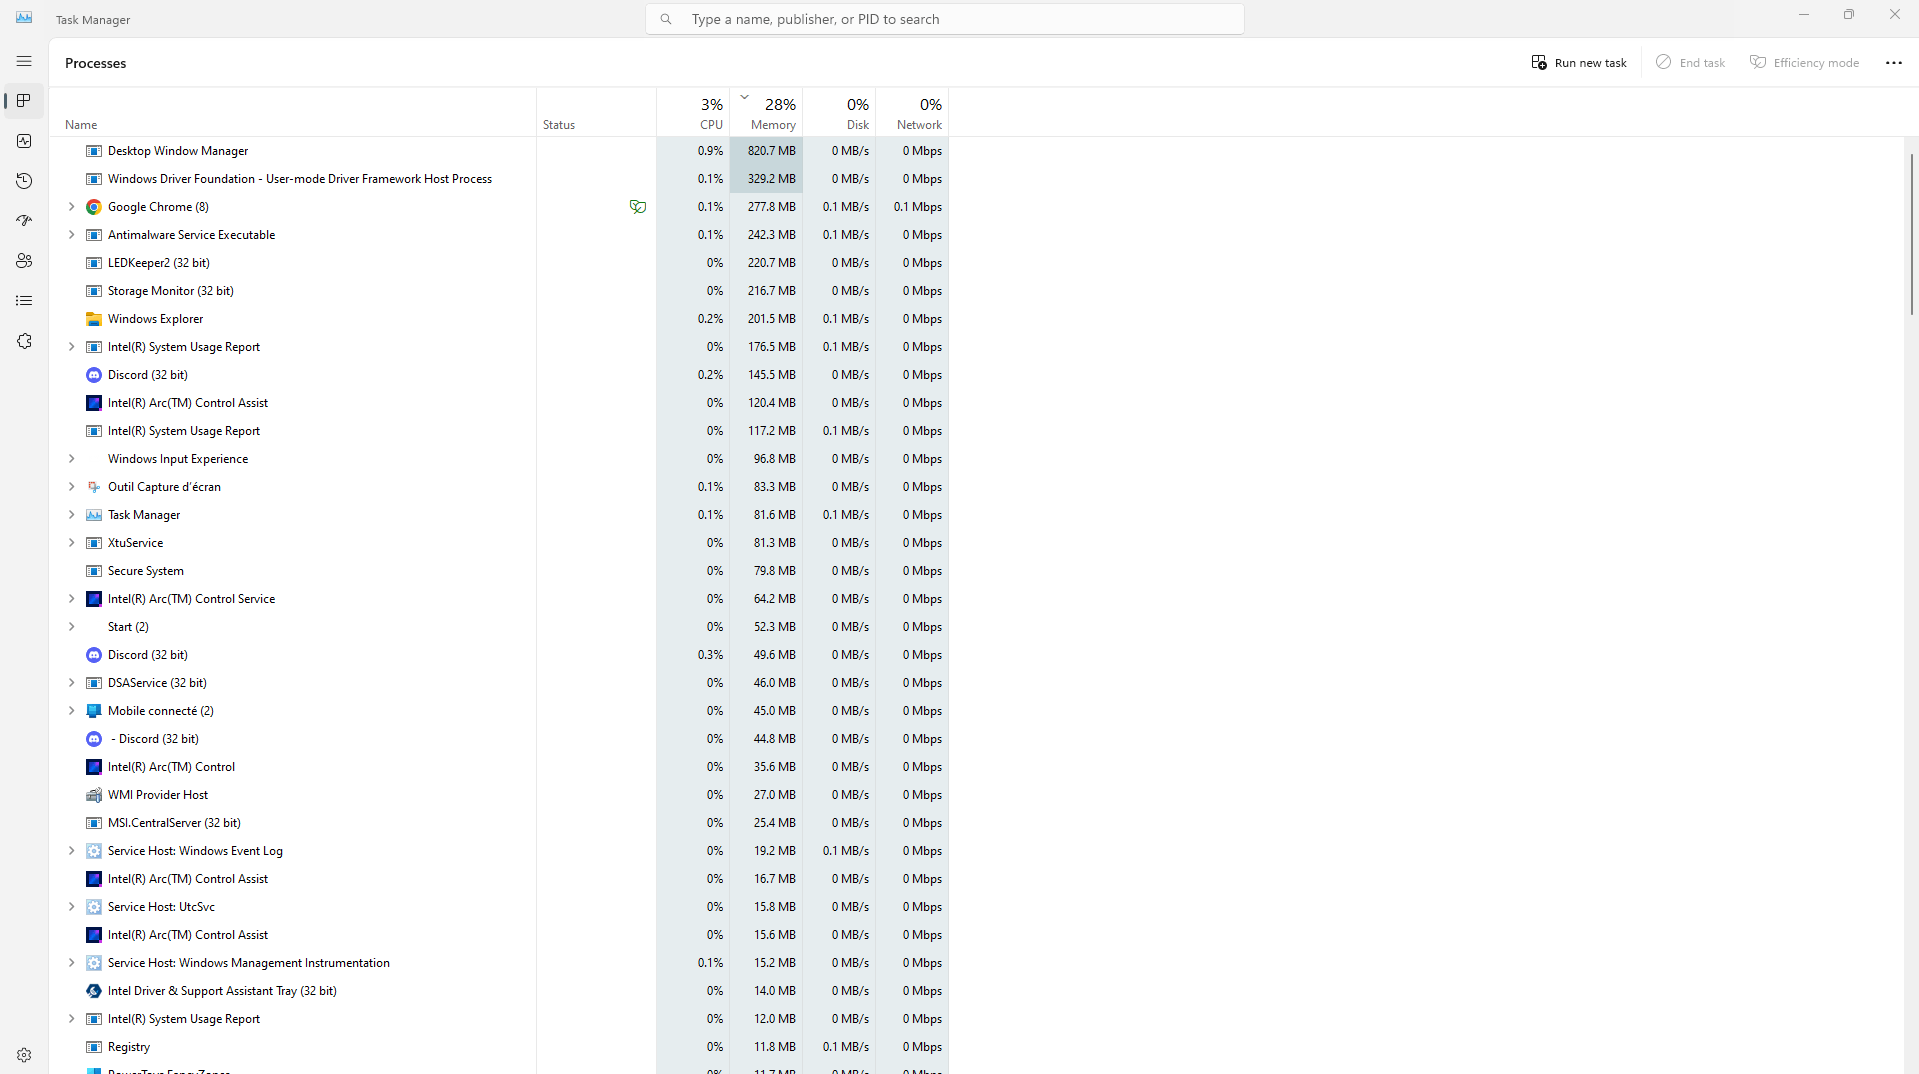Image resolution: width=1919 pixels, height=1074 pixels.
Task: Open the Performance page in sidebar
Action: [24, 141]
